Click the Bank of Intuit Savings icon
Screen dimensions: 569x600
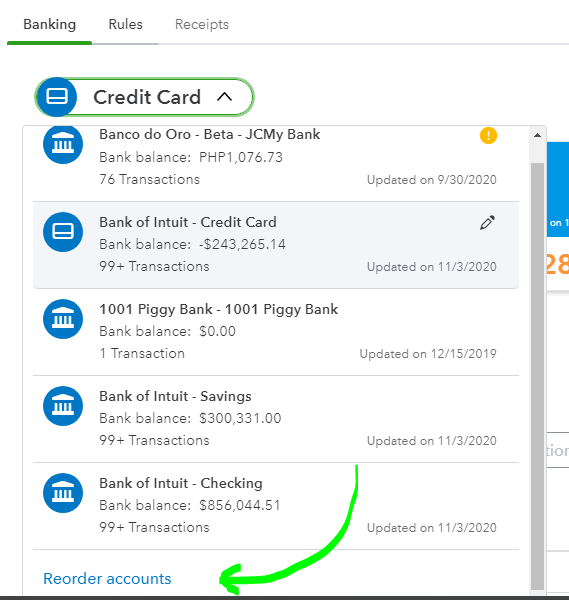tap(63, 406)
